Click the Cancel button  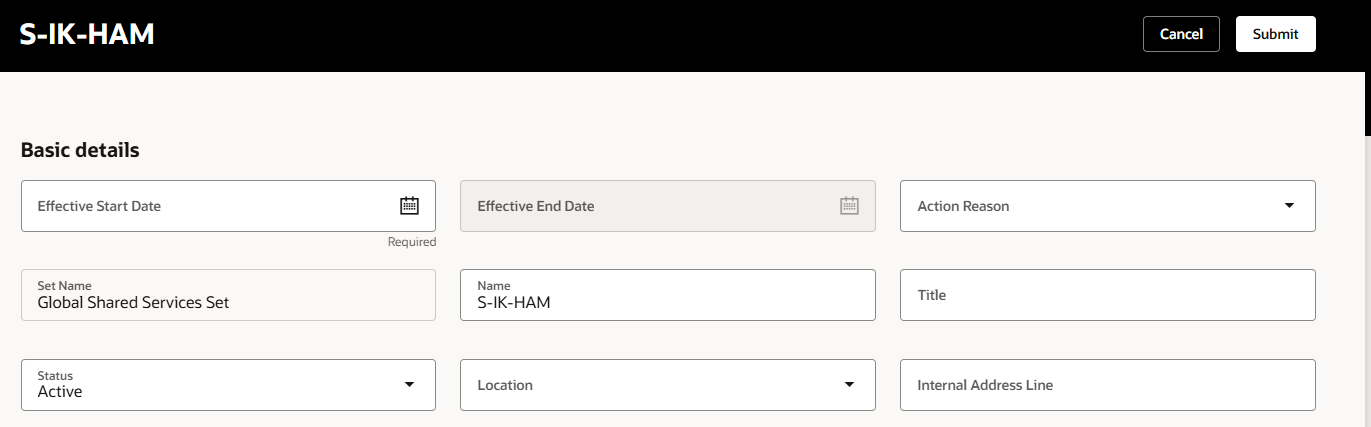(1181, 34)
